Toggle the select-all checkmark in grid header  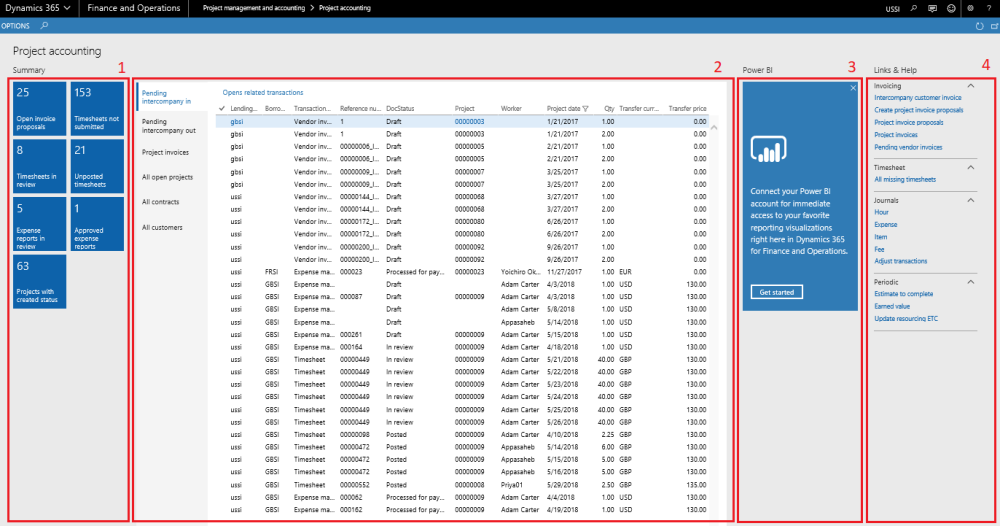(221, 108)
